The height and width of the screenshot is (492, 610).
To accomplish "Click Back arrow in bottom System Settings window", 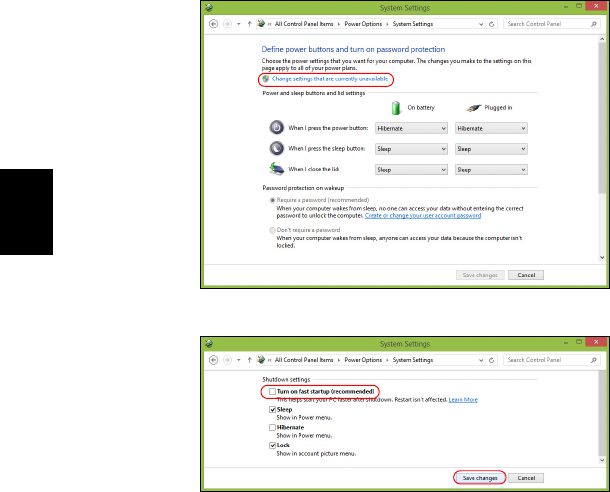I will pos(213,360).
